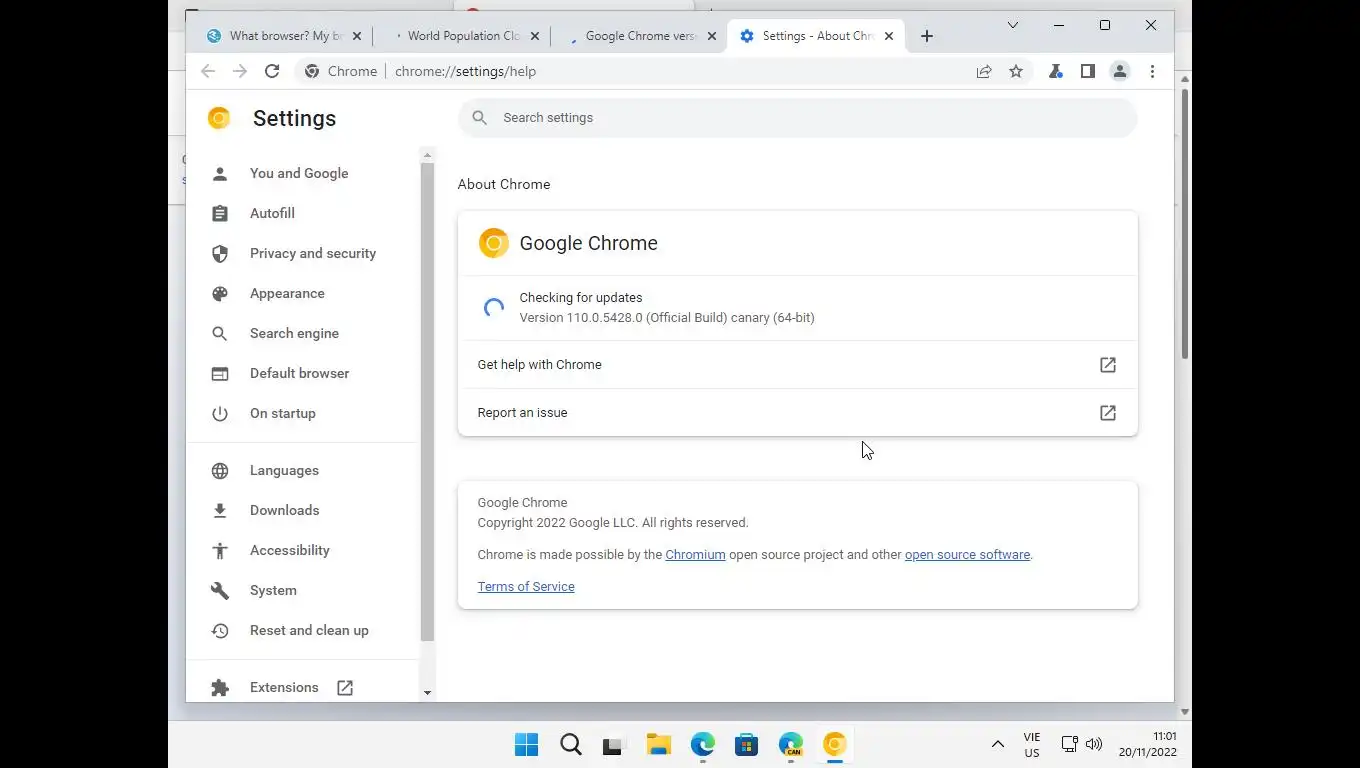This screenshot has width=1360, height=768.
Task: Click external-link icon beside Report an issue
Action: click(x=1108, y=413)
